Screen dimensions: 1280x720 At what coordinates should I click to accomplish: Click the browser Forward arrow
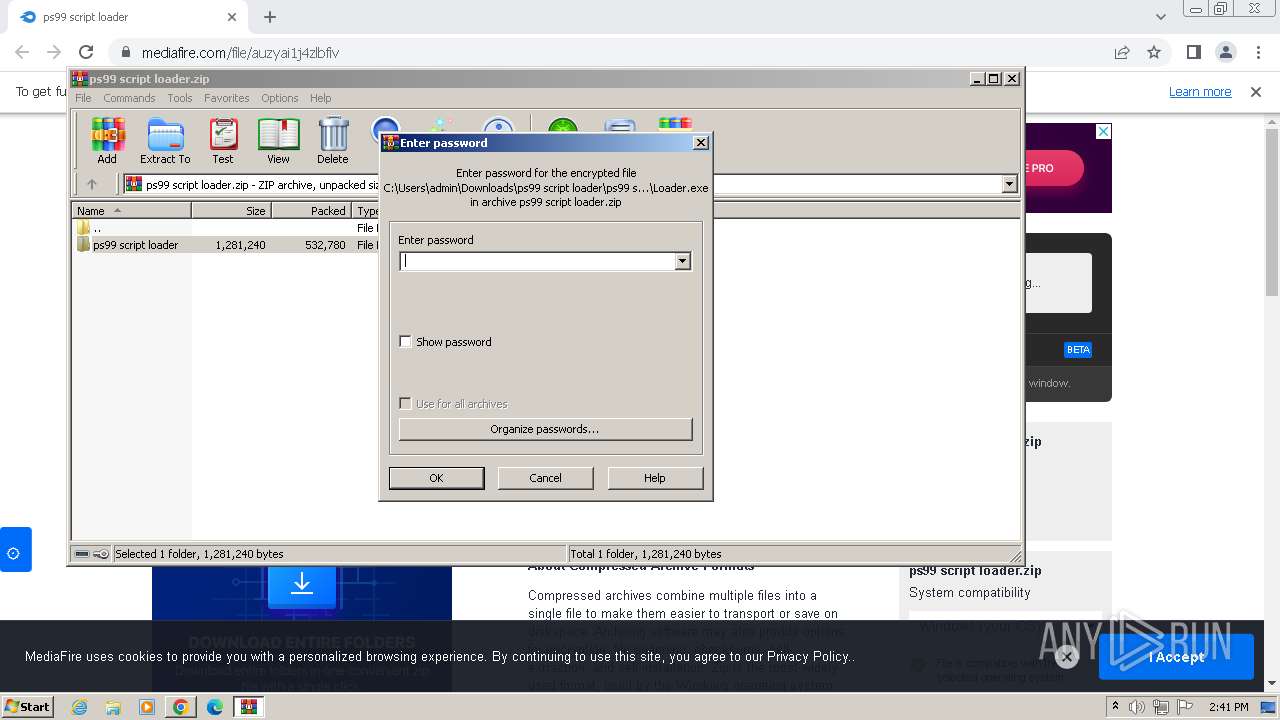coord(54,52)
